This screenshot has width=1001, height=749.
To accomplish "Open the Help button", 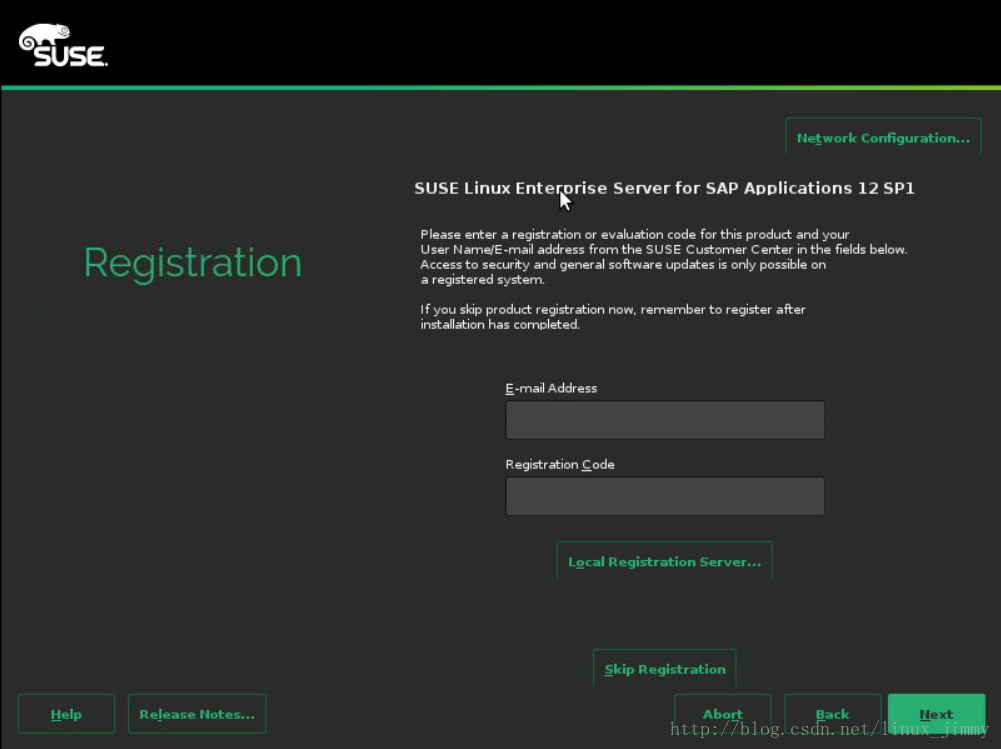I will click(66, 713).
